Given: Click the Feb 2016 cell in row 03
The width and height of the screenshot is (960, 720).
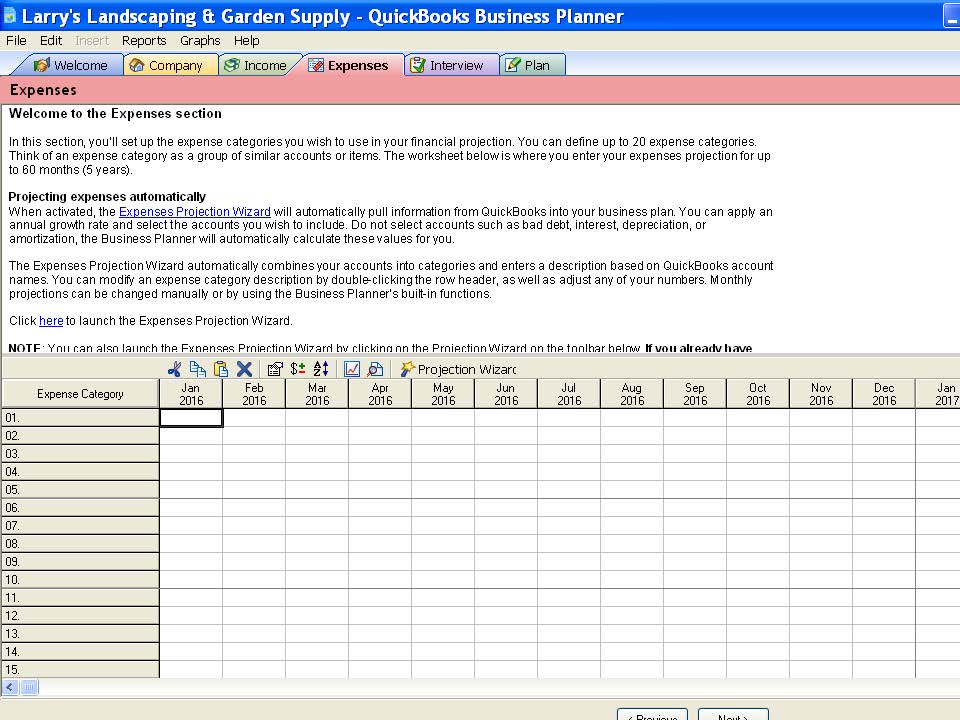Looking at the screenshot, I should 254,454.
